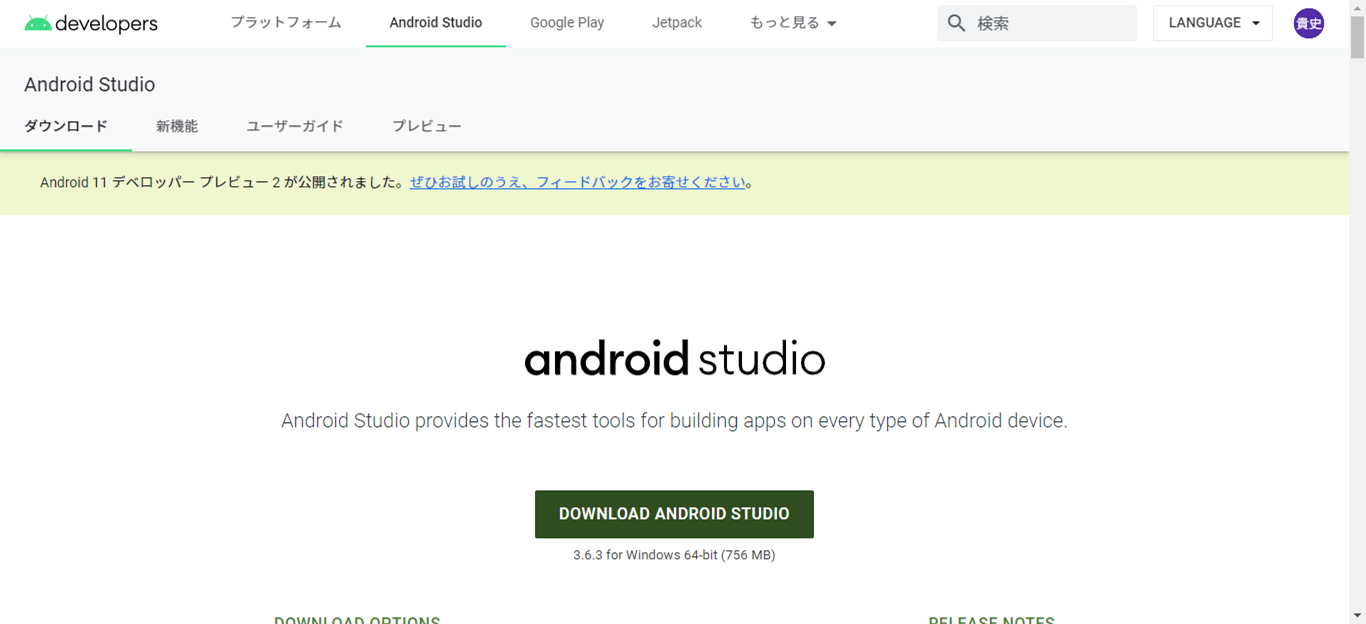Viewport: 1366px width, 624px height.
Task: Open the プラットフォーム menu item
Action: [286, 23]
